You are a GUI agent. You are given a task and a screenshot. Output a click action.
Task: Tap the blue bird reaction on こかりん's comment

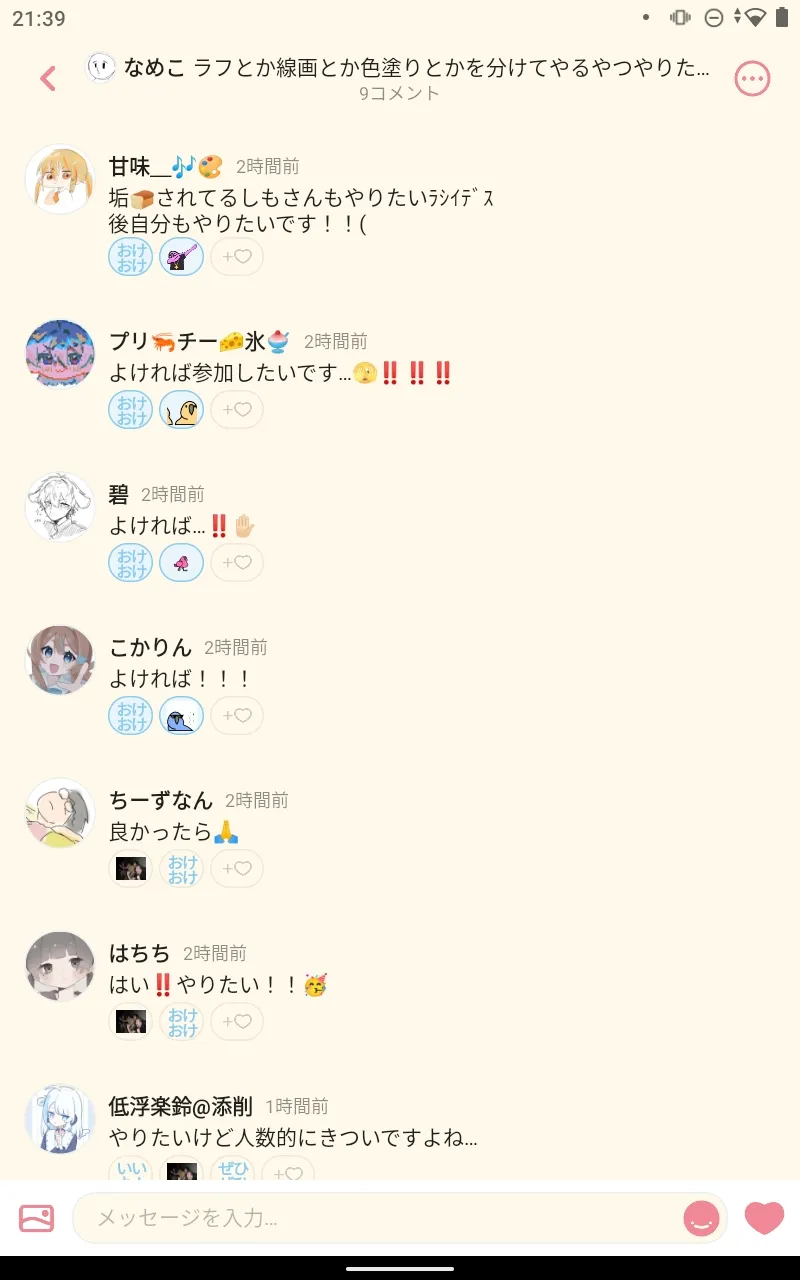(182, 716)
